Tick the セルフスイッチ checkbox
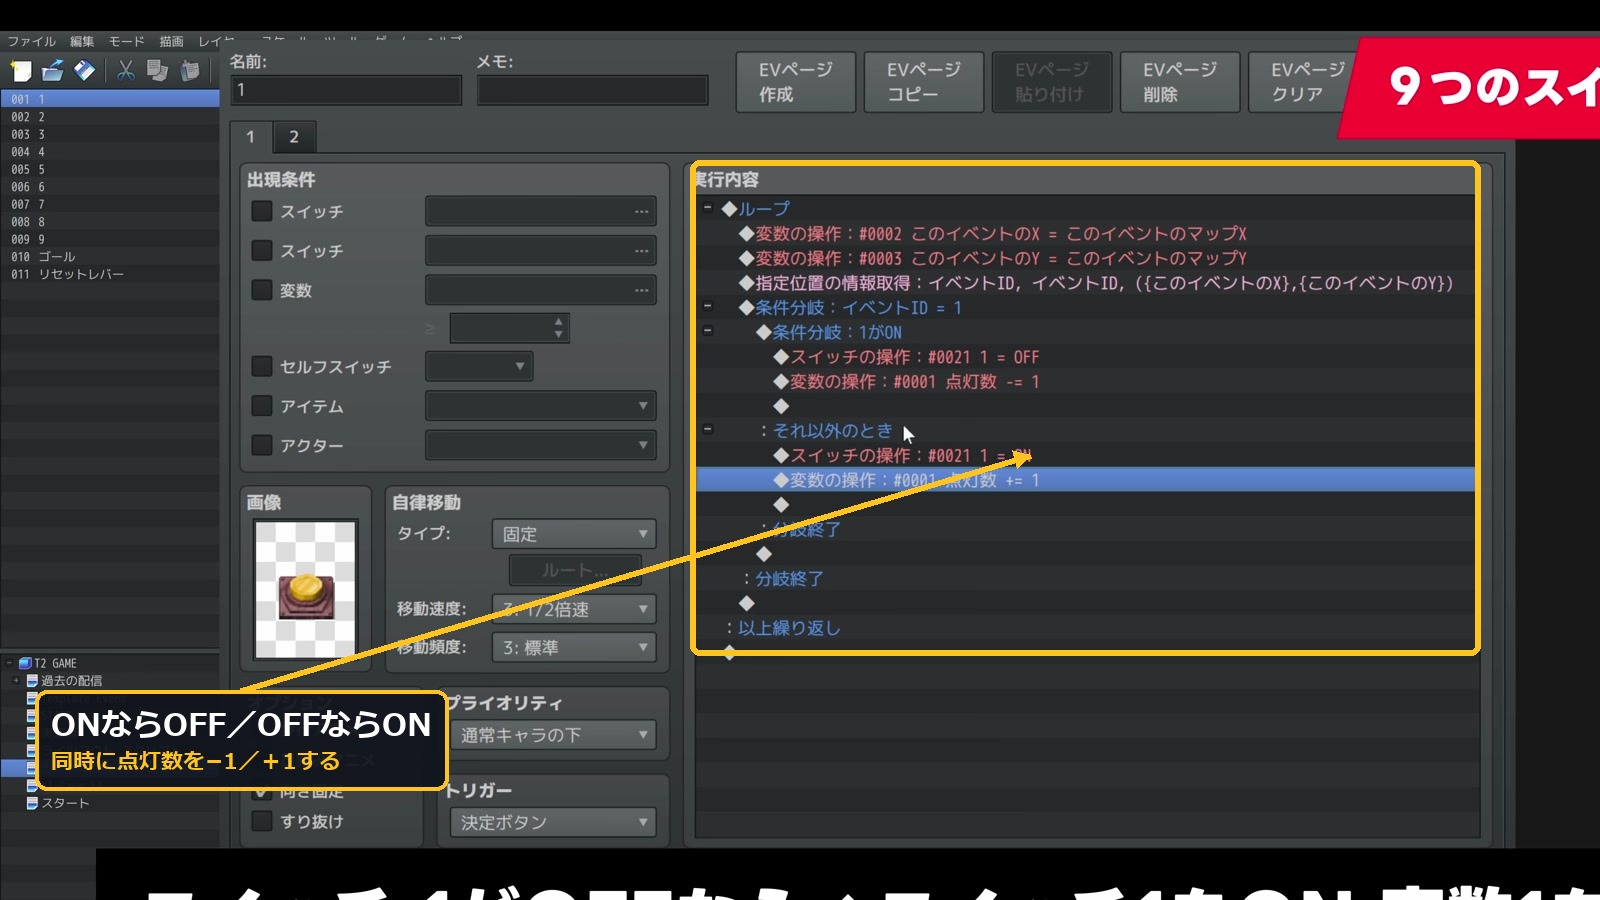This screenshot has width=1600, height=900. pyautogui.click(x=262, y=366)
